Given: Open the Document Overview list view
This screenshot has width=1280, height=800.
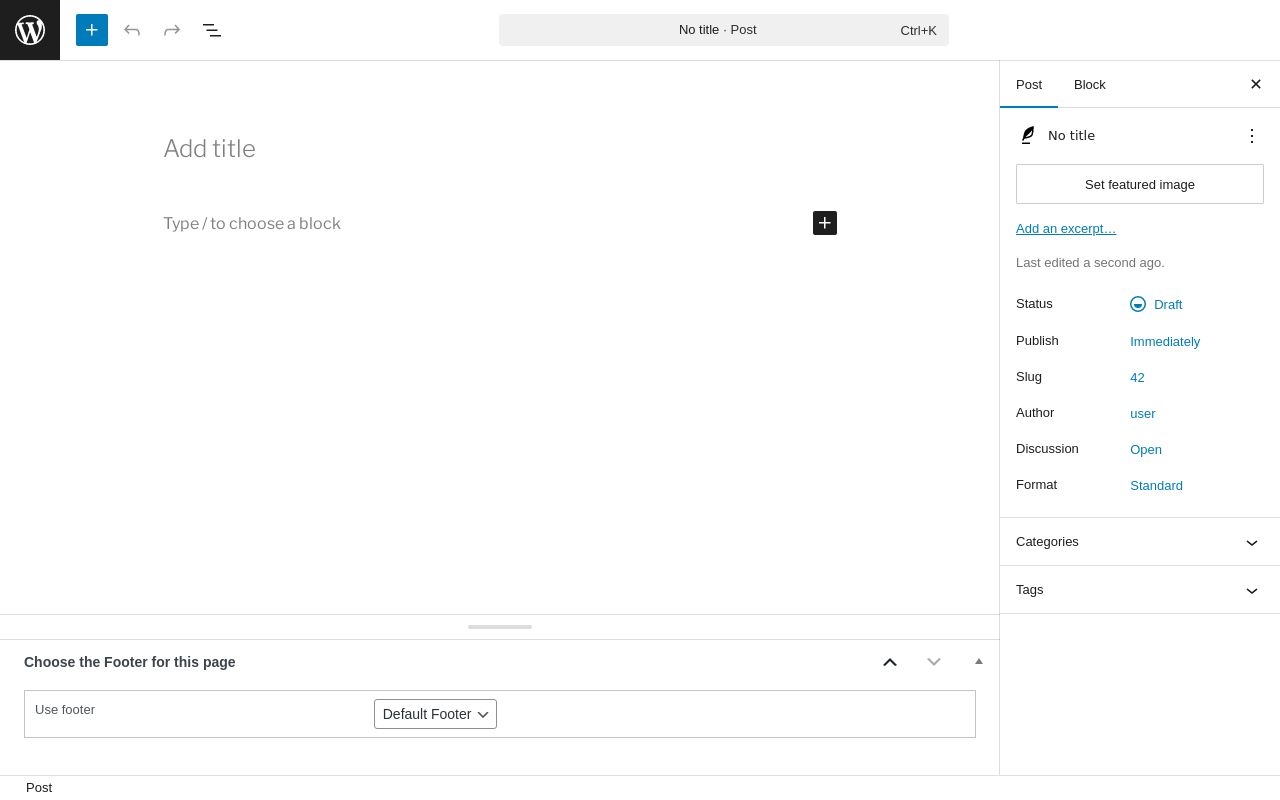Looking at the screenshot, I should tap(212, 30).
